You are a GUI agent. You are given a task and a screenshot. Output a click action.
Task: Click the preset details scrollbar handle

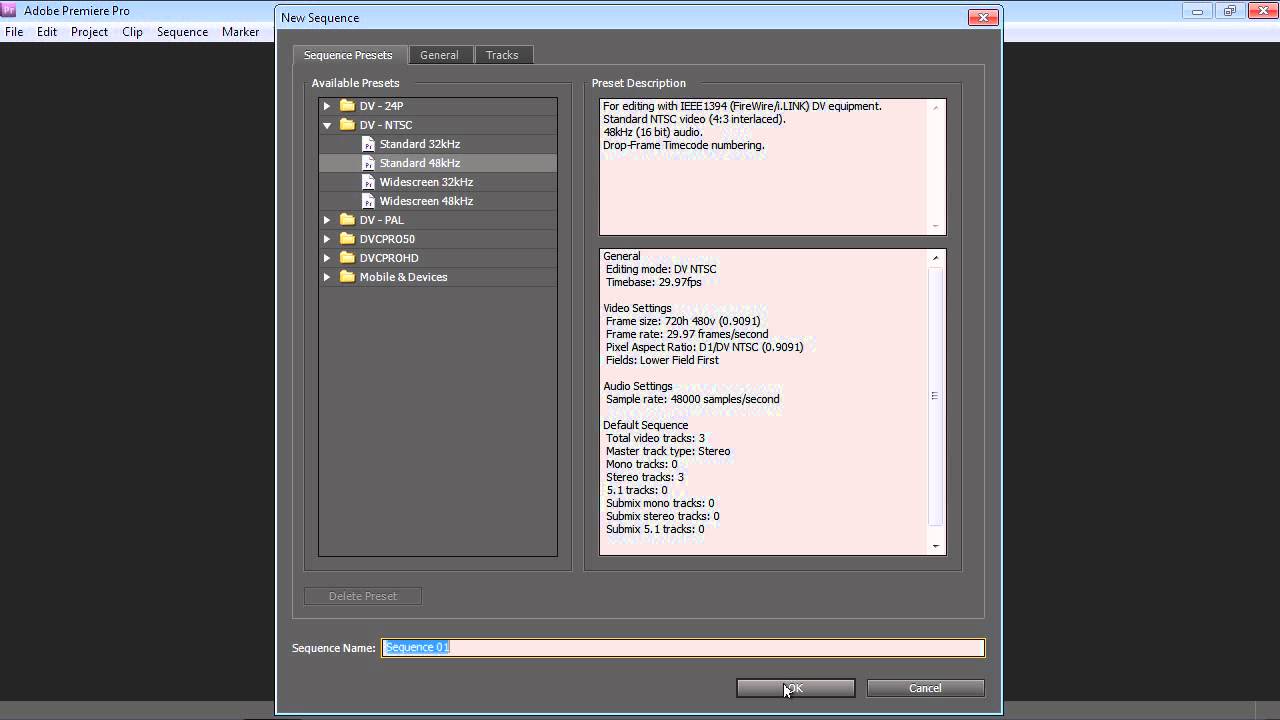pyautogui.click(x=936, y=396)
